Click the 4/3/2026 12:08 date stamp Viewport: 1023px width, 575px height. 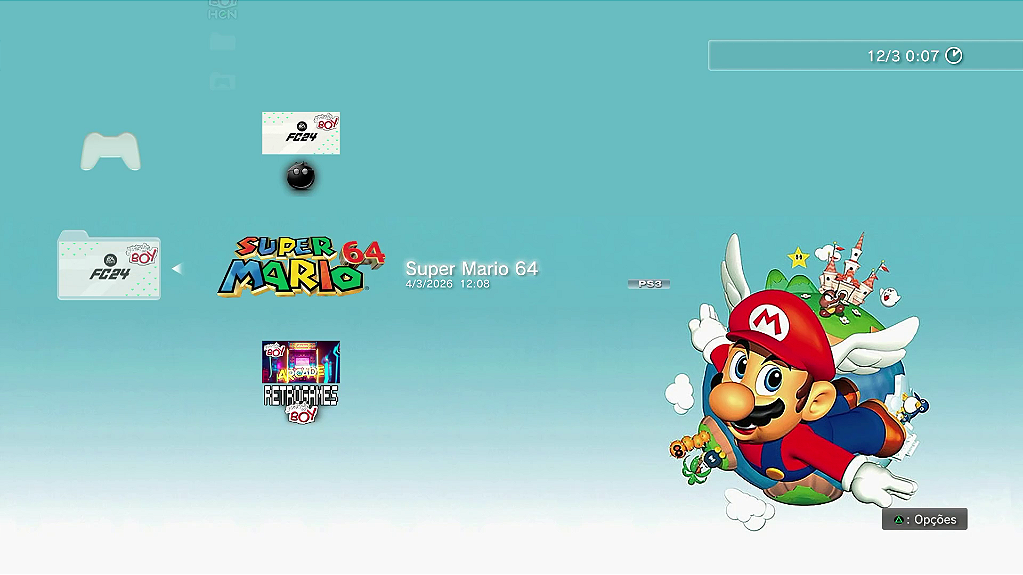pos(448,284)
